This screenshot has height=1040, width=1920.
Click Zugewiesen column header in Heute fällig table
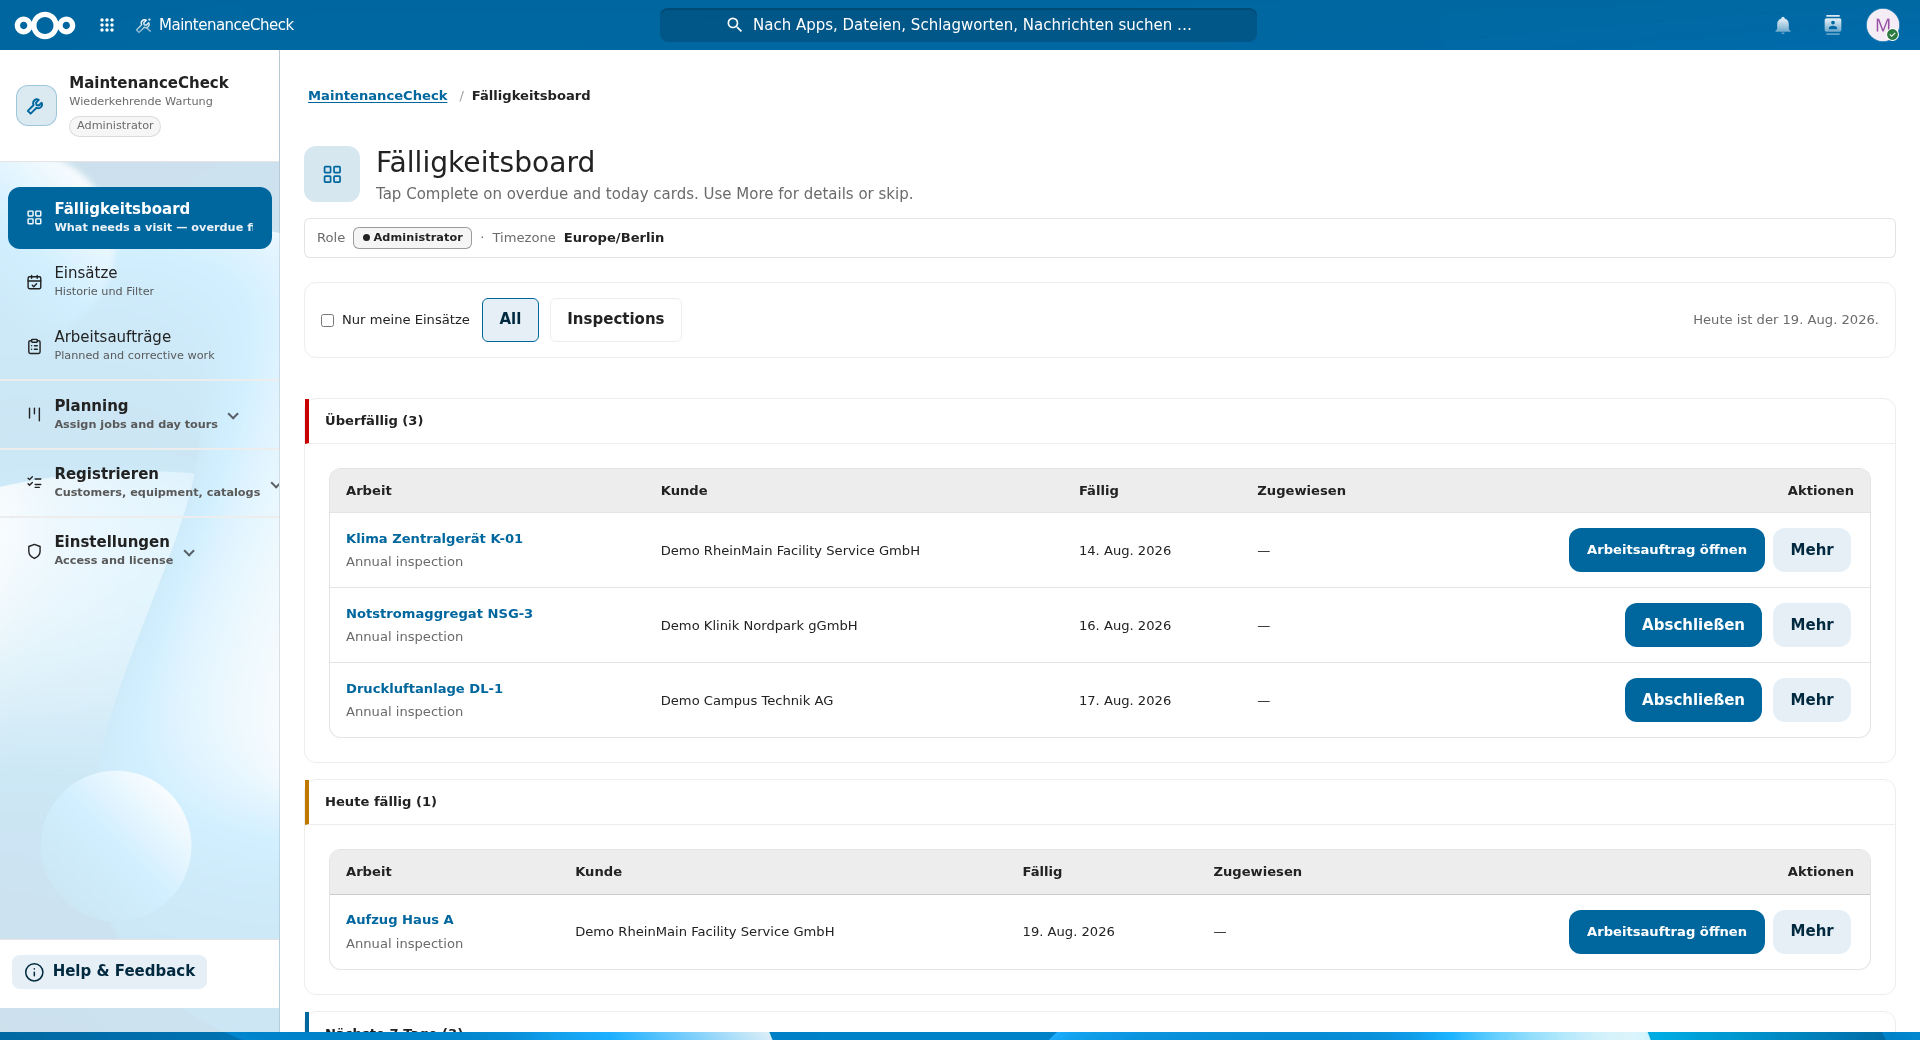[x=1257, y=872]
